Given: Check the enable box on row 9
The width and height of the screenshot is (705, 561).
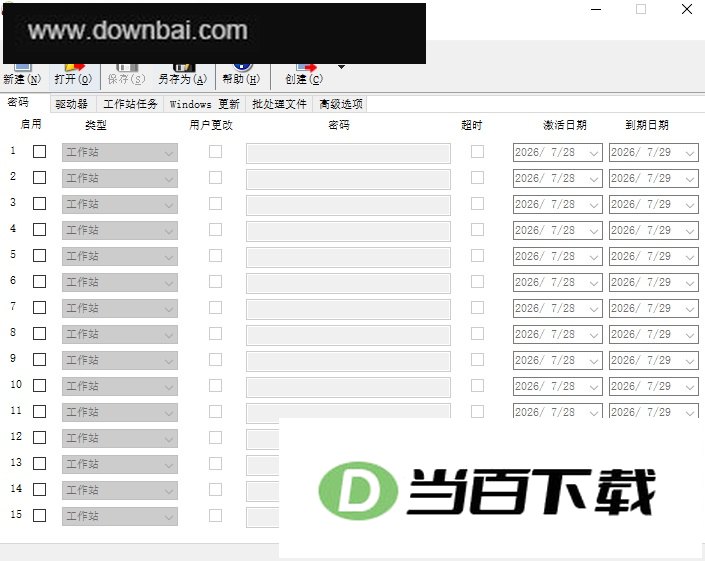Looking at the screenshot, I should [x=40, y=360].
